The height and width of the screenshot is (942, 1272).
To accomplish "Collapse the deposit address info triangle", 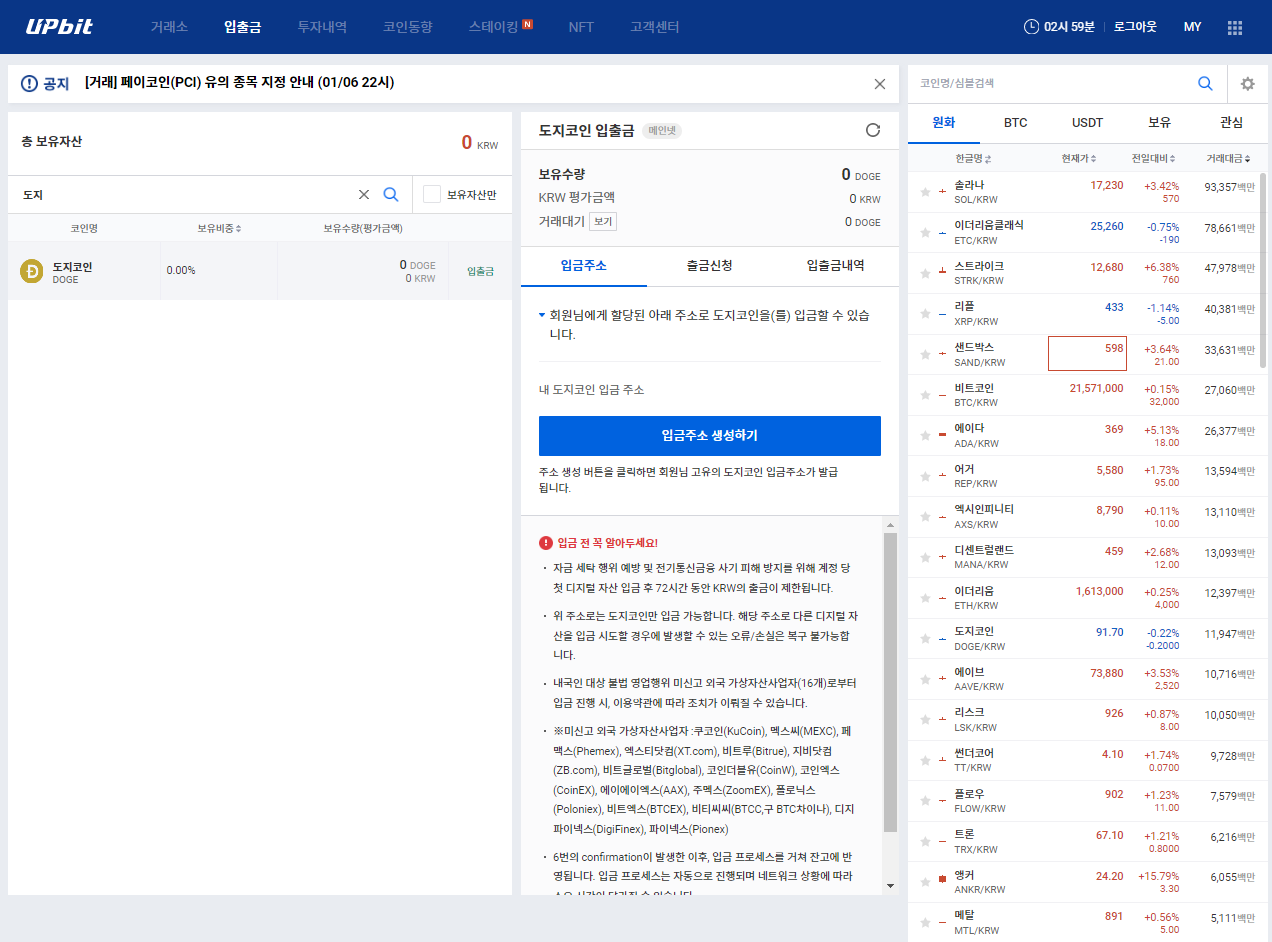I will 542,315.
